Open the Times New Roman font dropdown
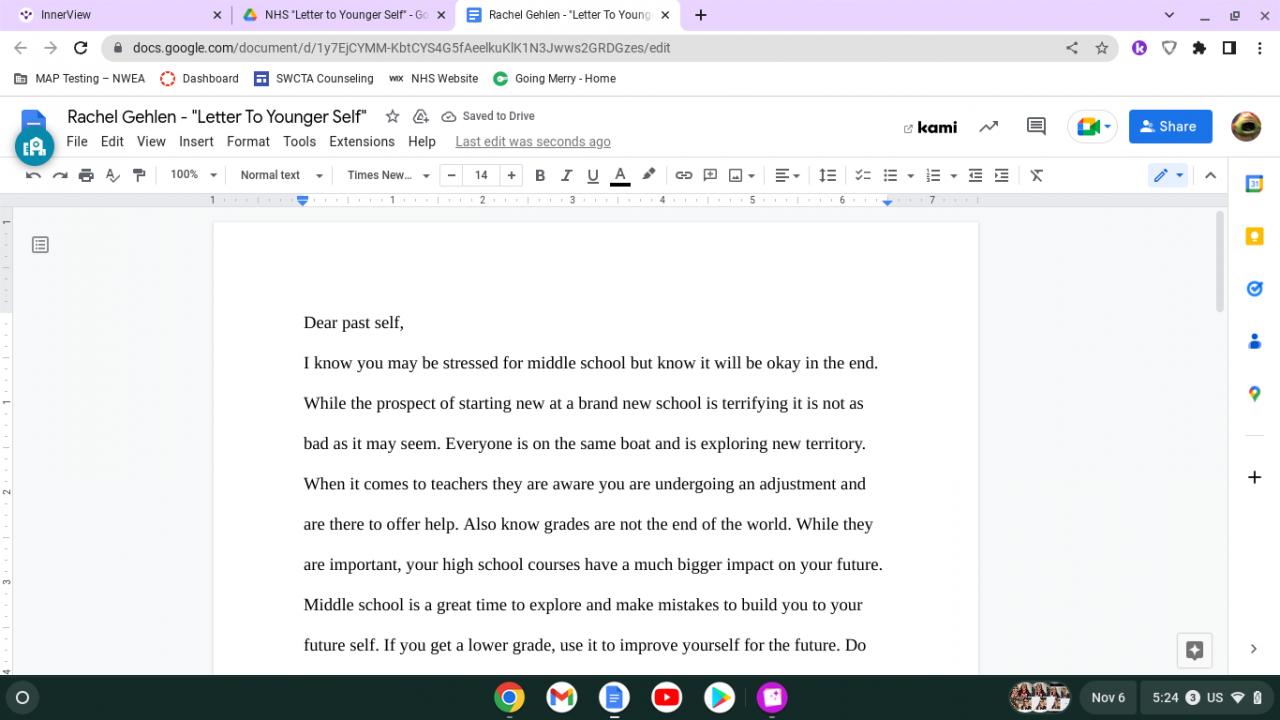Viewport: 1280px width, 720px height. pos(388,175)
